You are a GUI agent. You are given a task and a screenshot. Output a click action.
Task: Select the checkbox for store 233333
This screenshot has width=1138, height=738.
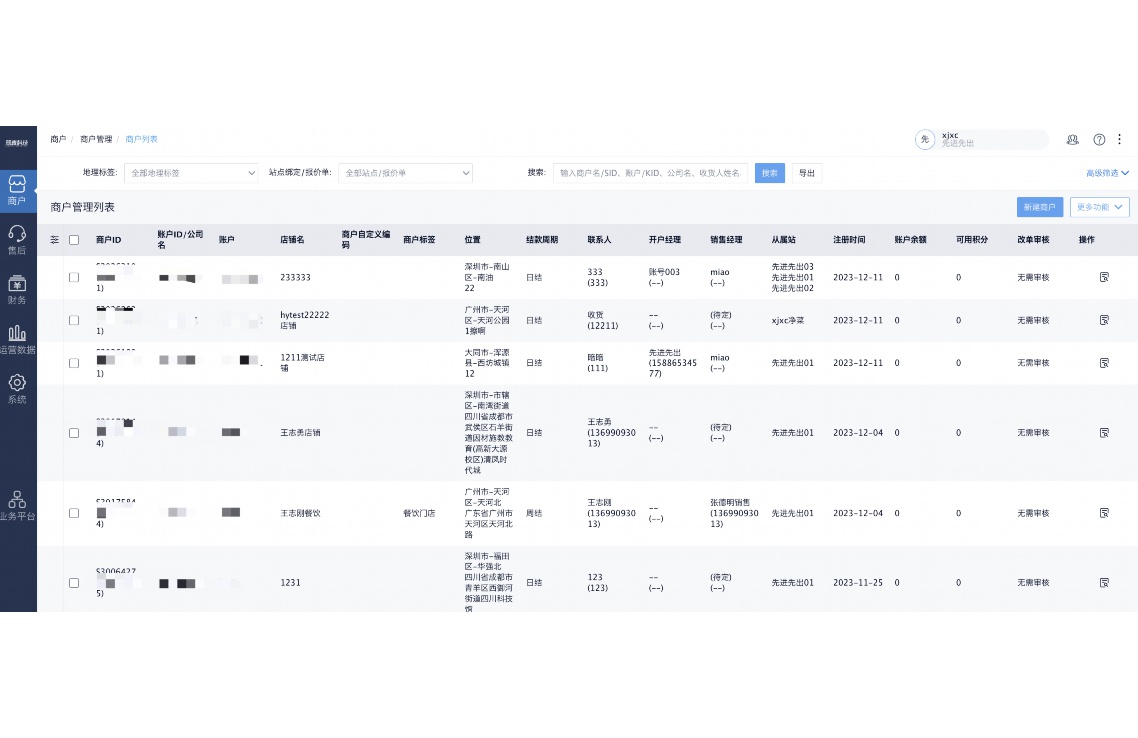(x=74, y=277)
